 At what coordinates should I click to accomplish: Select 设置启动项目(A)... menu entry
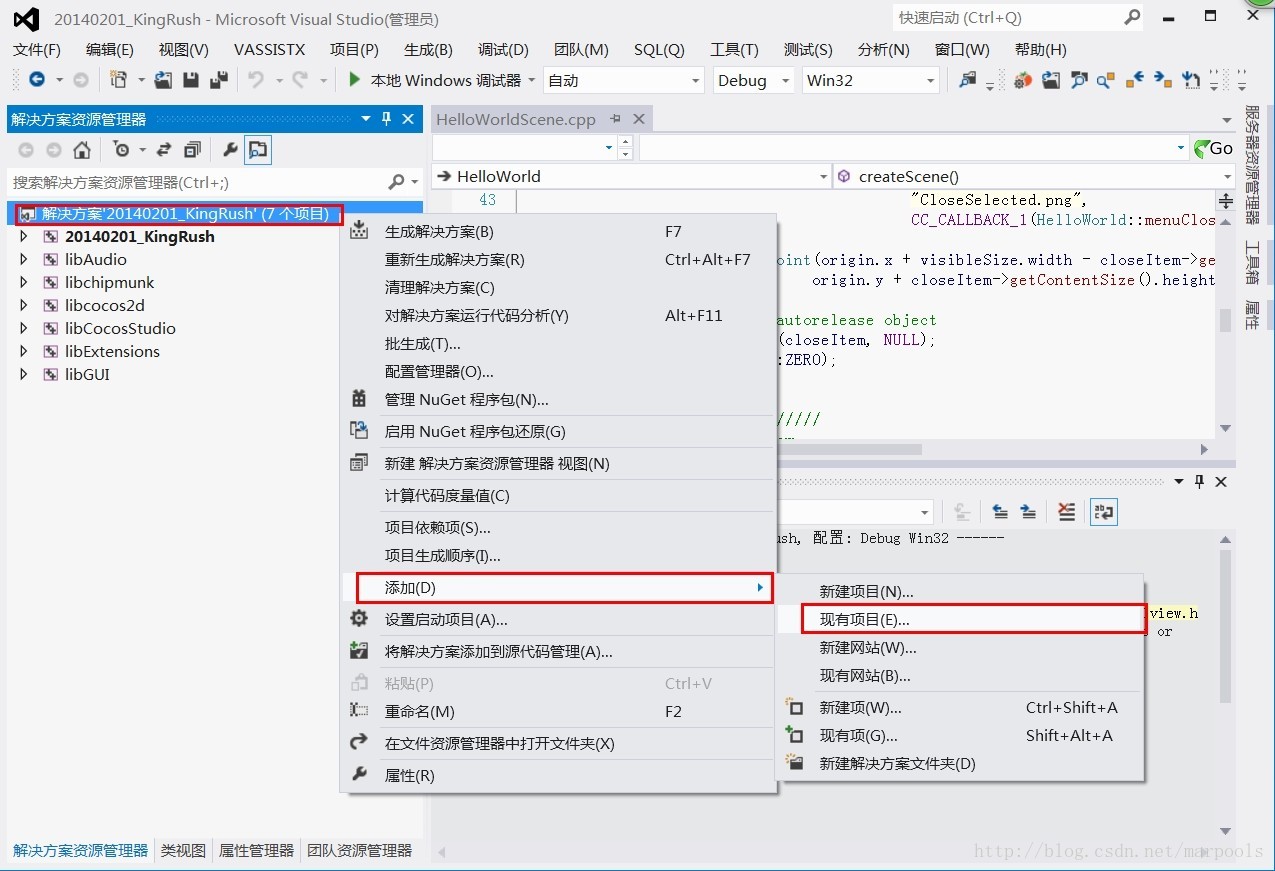point(559,620)
